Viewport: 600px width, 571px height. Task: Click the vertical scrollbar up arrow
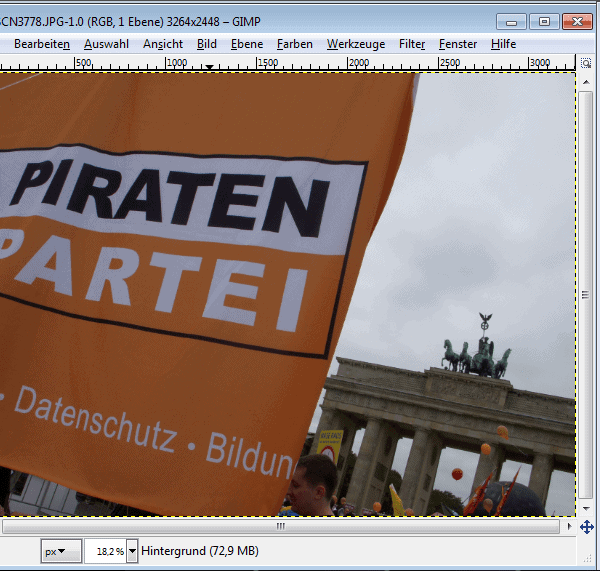tap(586, 82)
